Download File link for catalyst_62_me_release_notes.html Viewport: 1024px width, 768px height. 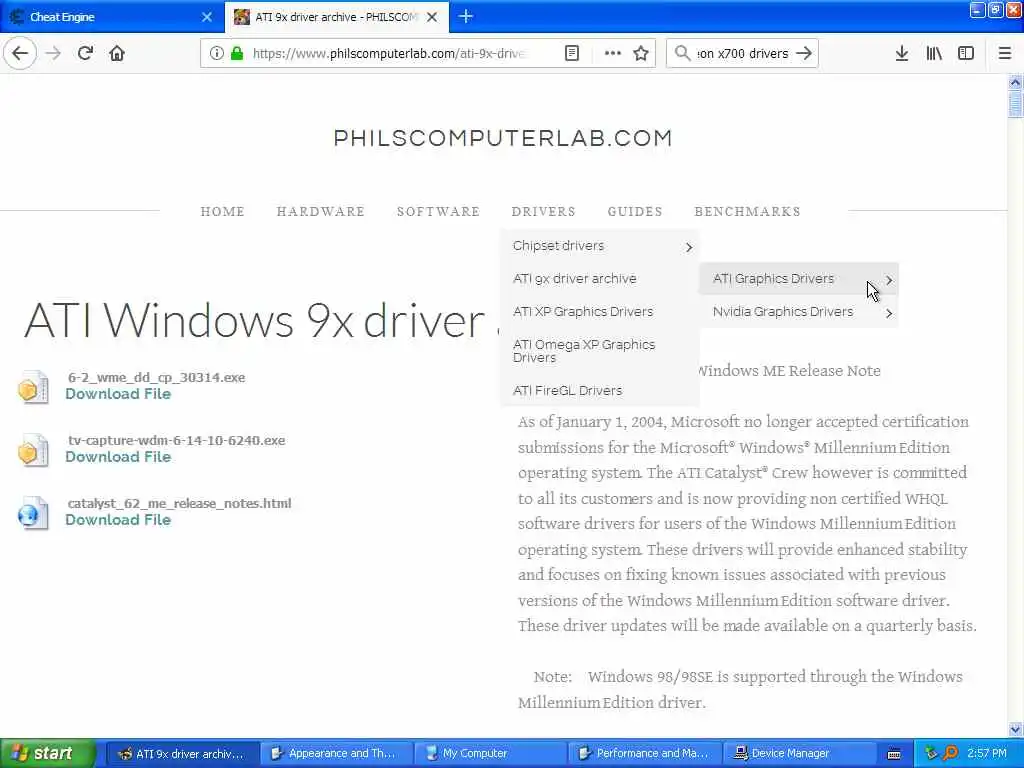click(118, 520)
